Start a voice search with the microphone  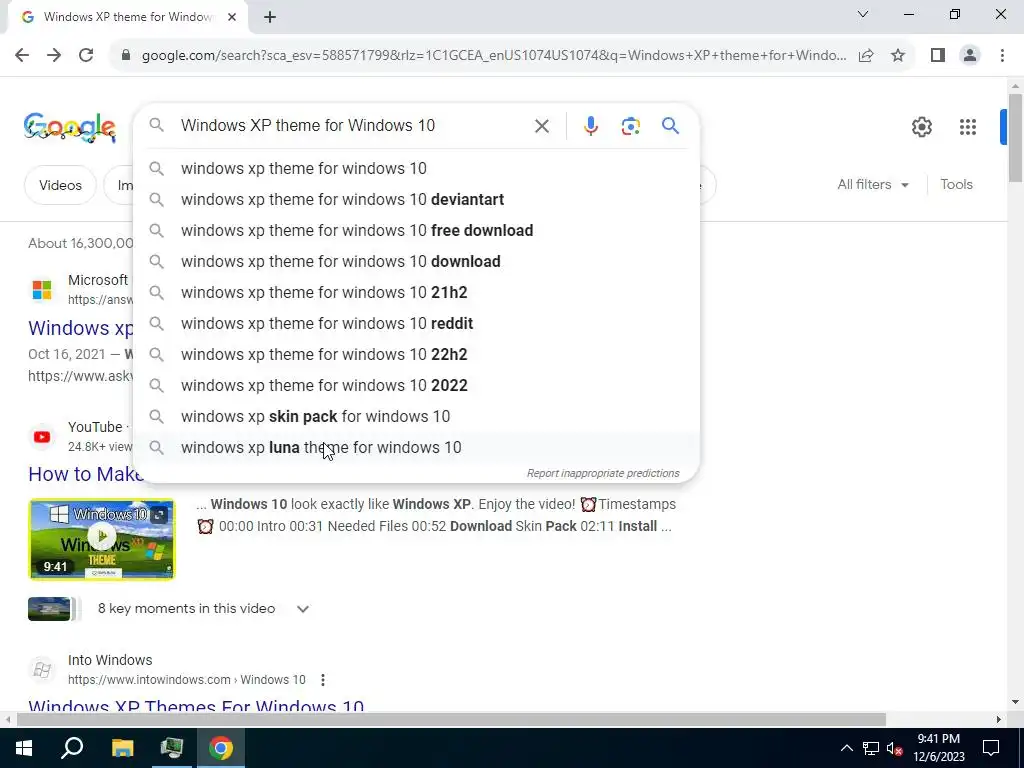coord(590,126)
